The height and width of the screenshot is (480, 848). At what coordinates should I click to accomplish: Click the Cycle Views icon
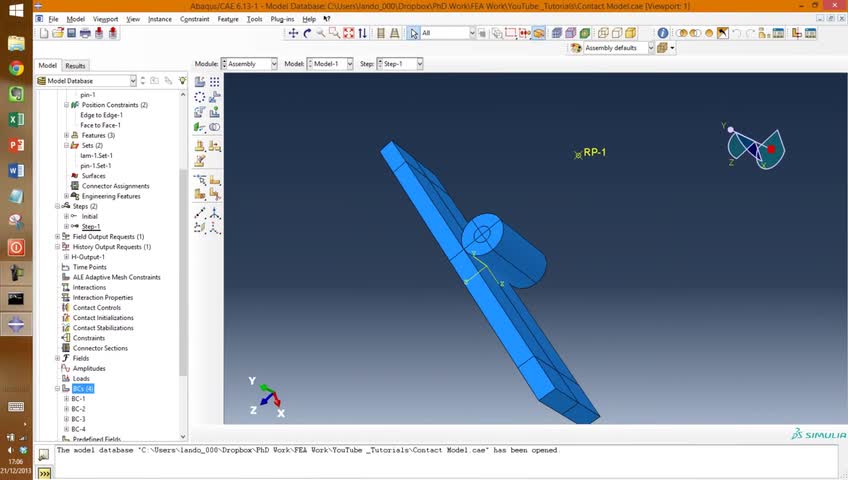[362, 33]
